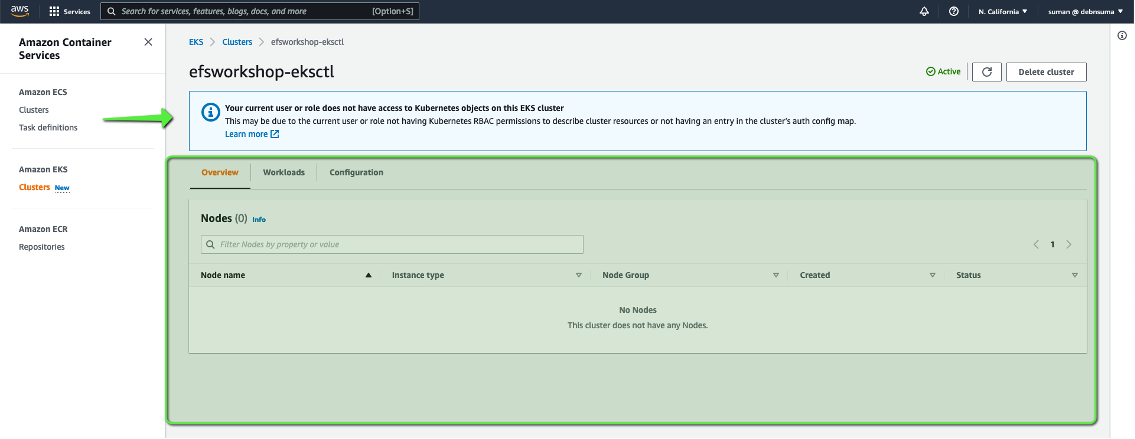Open Amazon EKS Clusters in sidebar

click(35, 187)
